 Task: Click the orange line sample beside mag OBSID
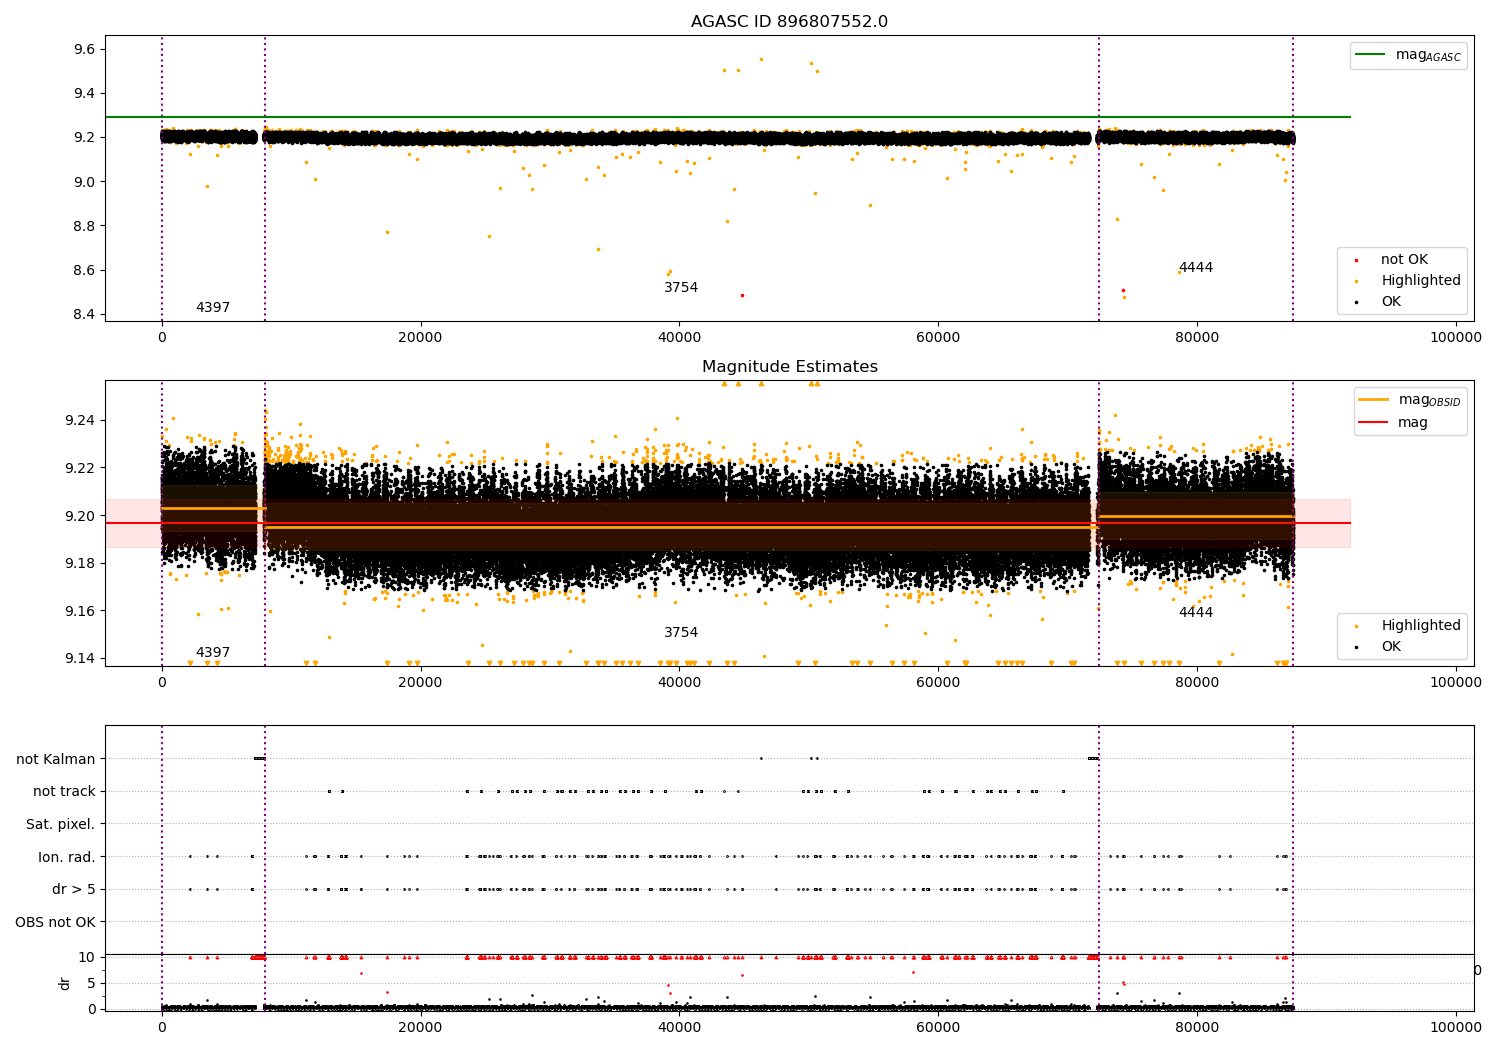click(1374, 399)
